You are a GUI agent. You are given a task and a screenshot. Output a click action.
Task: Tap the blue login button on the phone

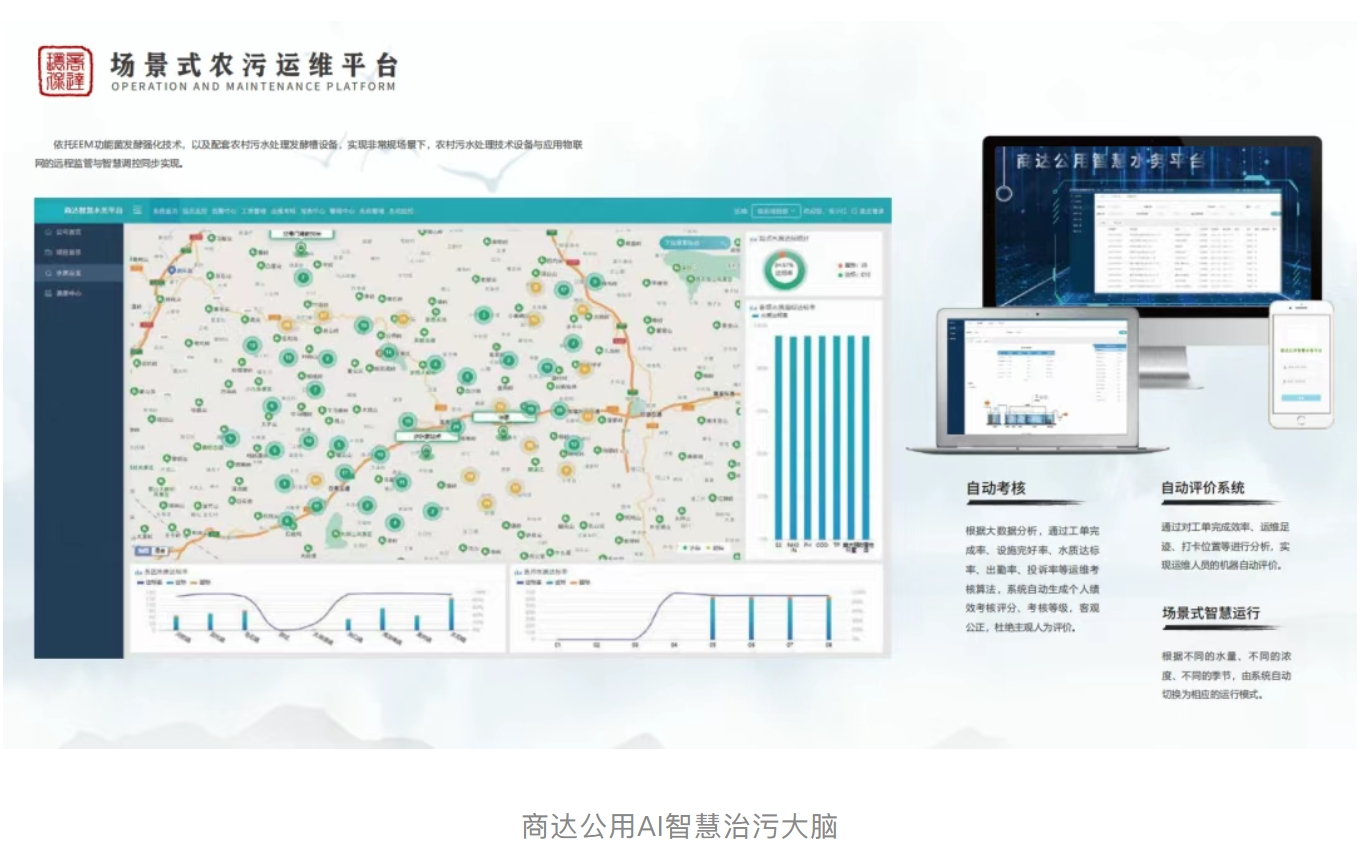click(1300, 398)
